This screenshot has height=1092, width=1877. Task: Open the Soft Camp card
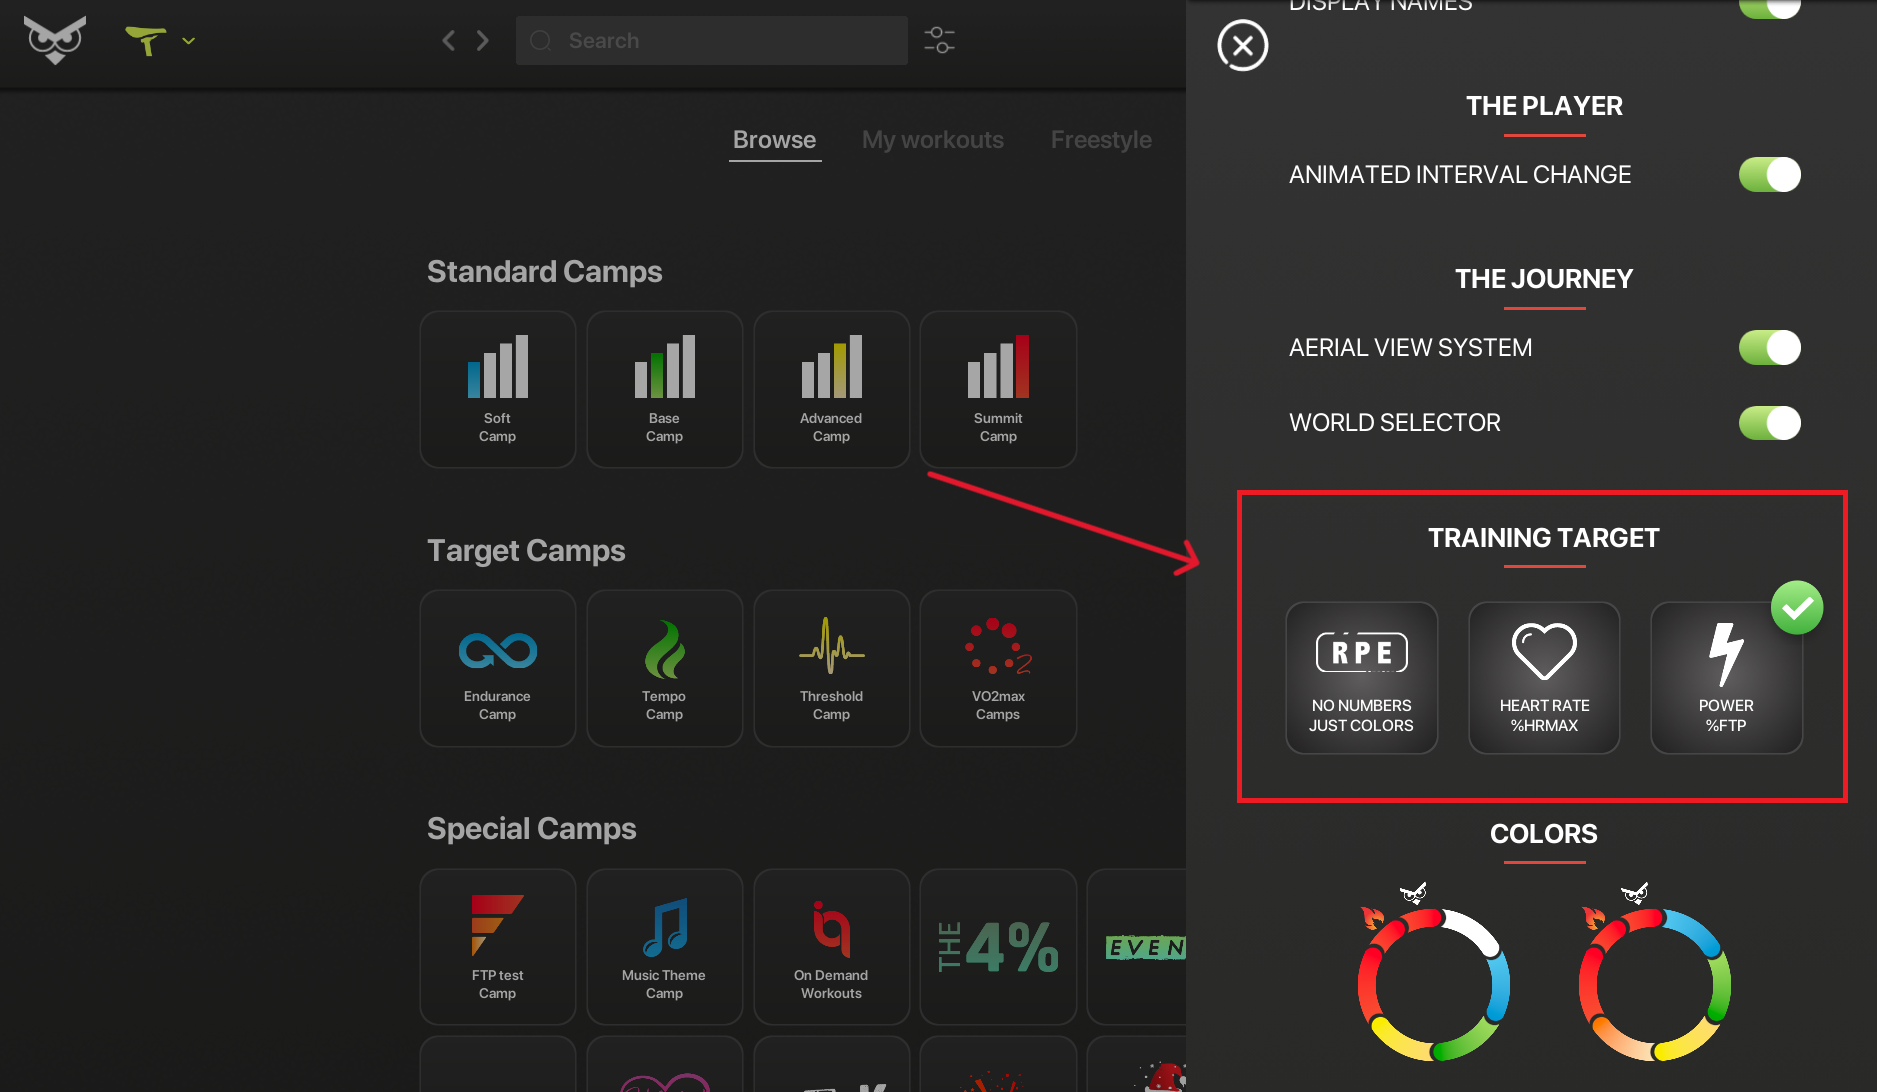pos(498,389)
